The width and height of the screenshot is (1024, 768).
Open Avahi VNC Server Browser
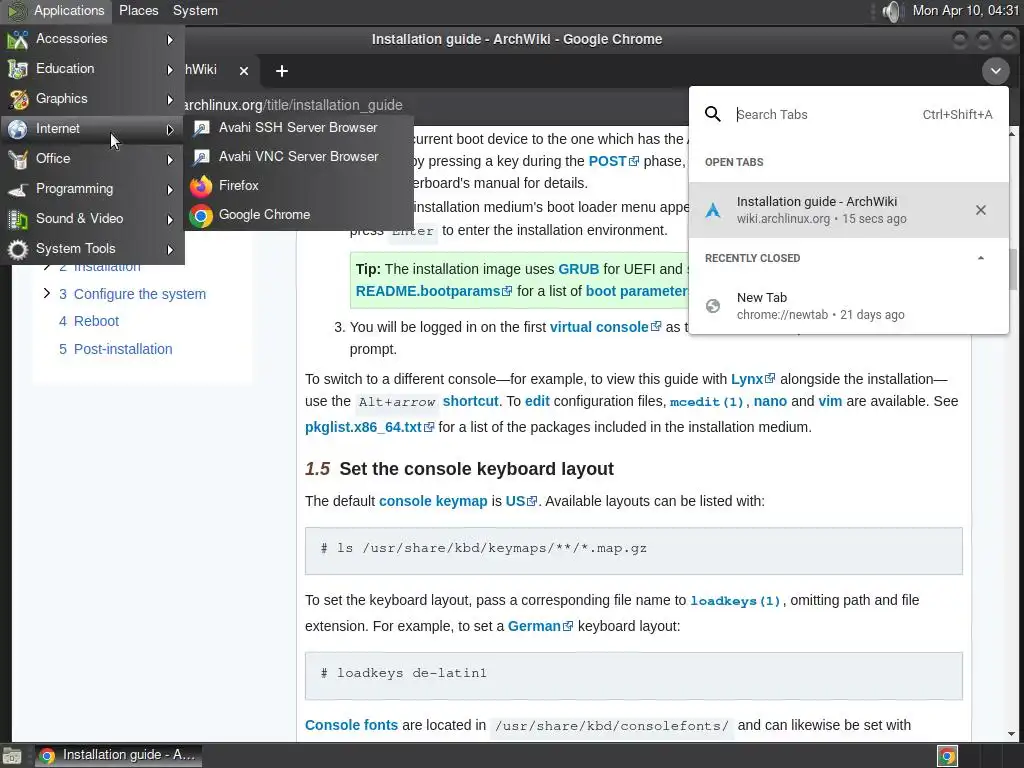click(299, 157)
